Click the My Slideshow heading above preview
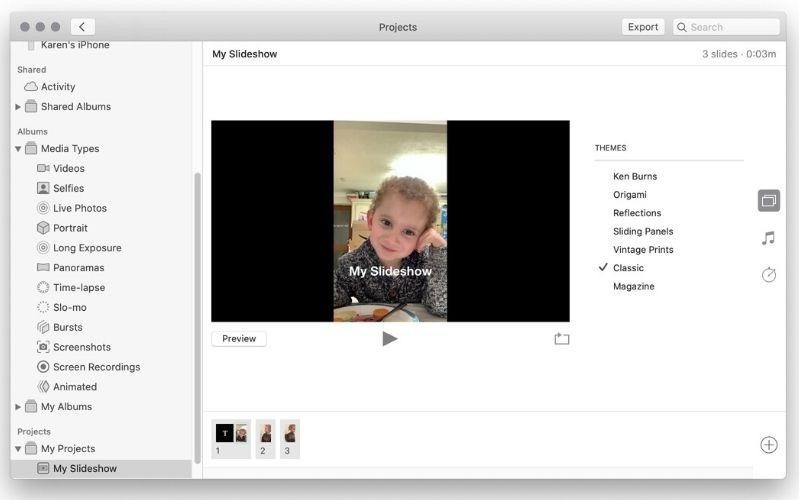Image resolution: width=799 pixels, height=500 pixels. click(x=245, y=54)
